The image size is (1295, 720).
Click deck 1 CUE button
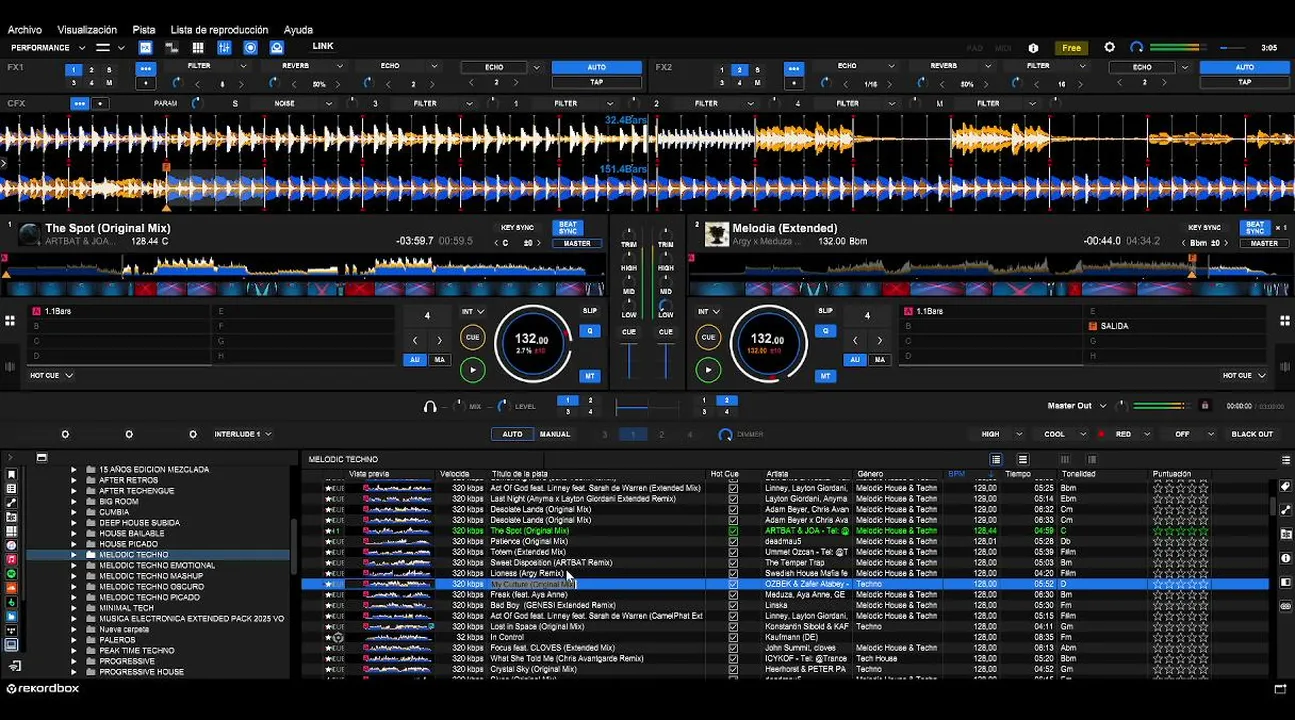pos(472,337)
